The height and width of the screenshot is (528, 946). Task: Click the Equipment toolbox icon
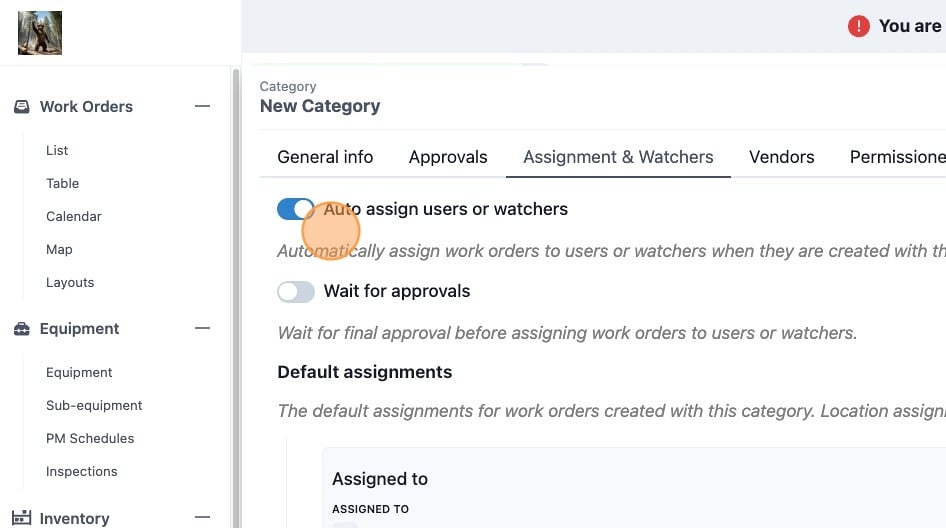click(x=22, y=329)
